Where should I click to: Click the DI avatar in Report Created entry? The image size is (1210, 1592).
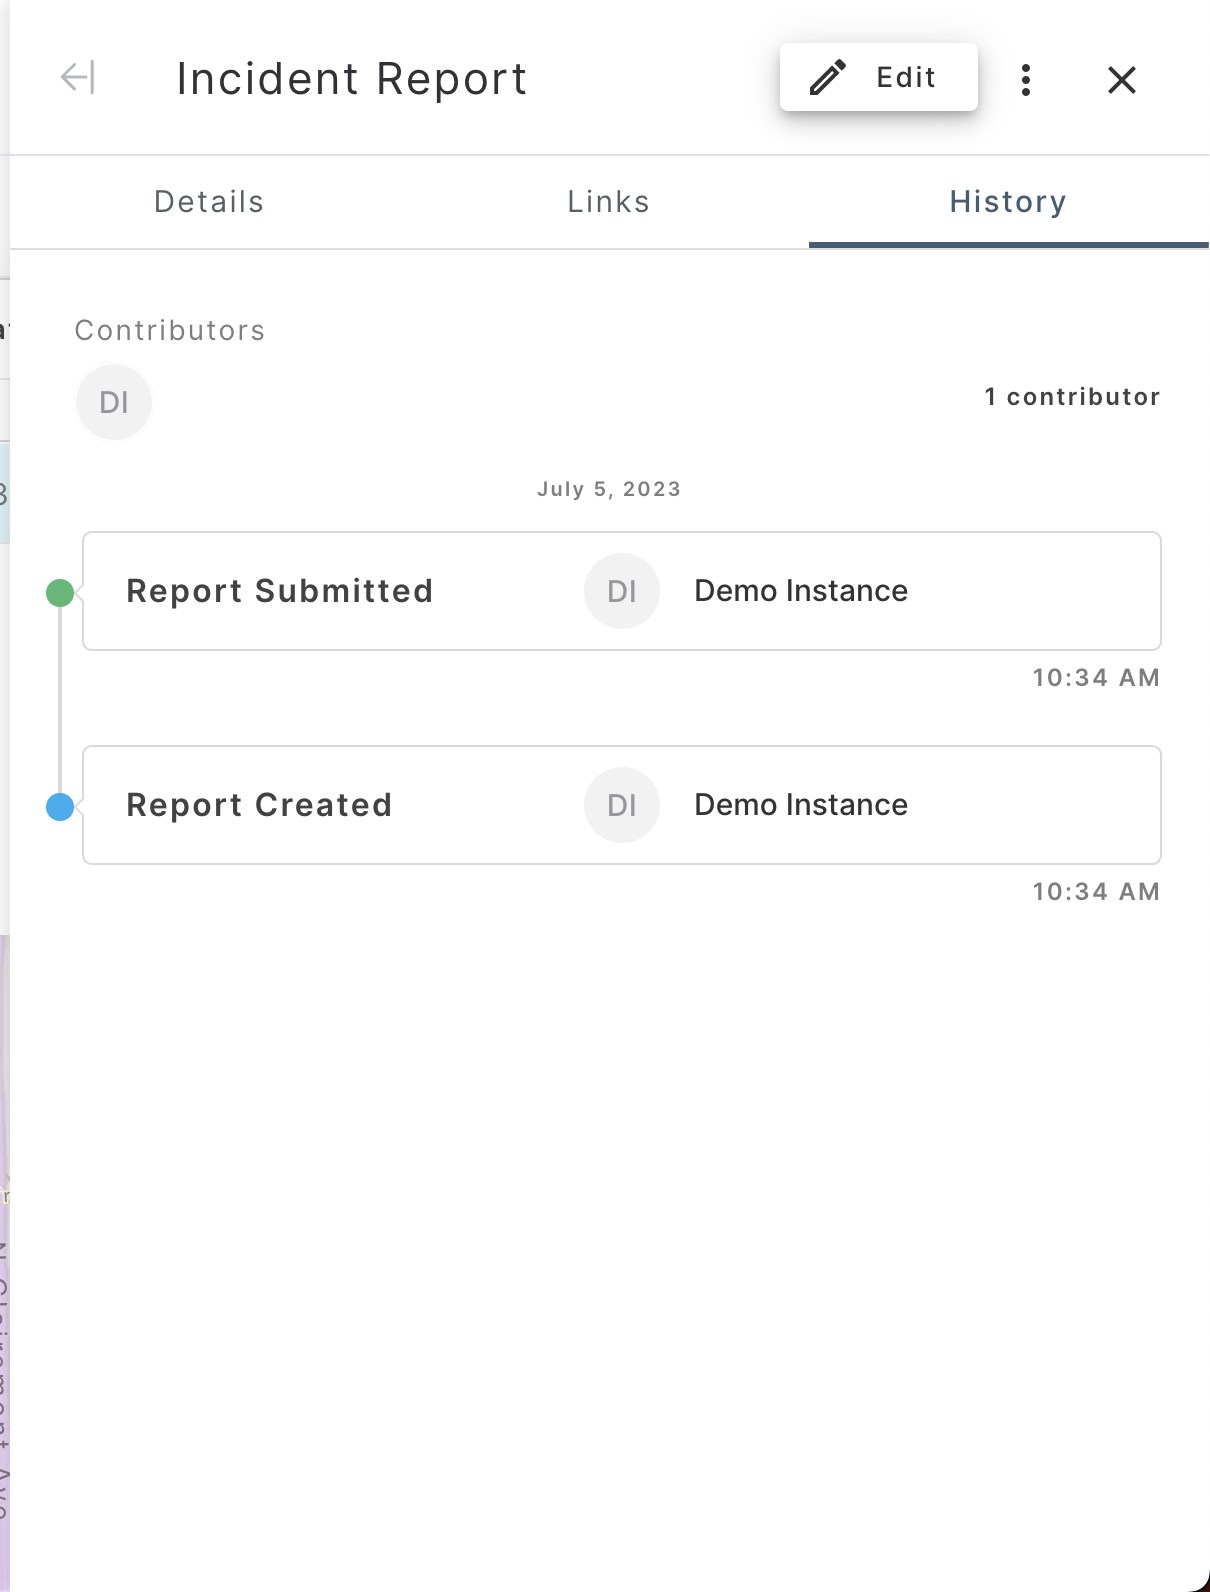[622, 805]
